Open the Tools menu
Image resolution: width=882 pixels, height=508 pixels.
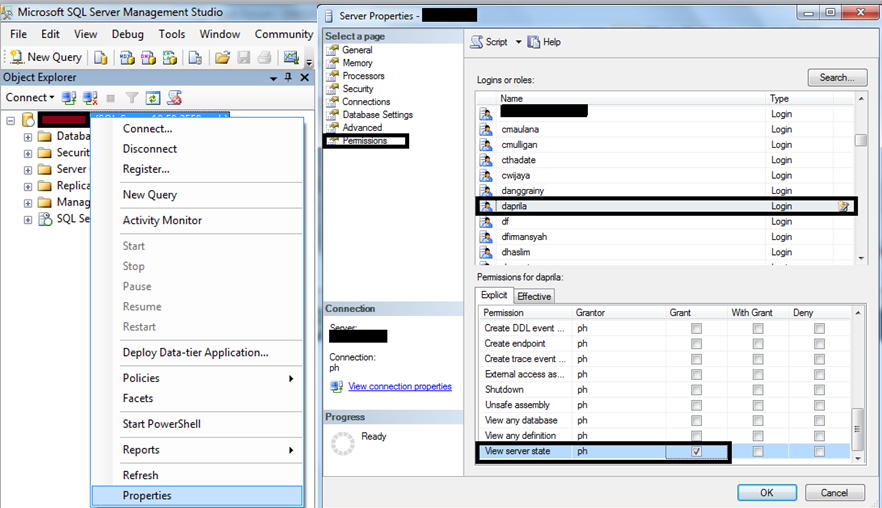tap(172, 34)
